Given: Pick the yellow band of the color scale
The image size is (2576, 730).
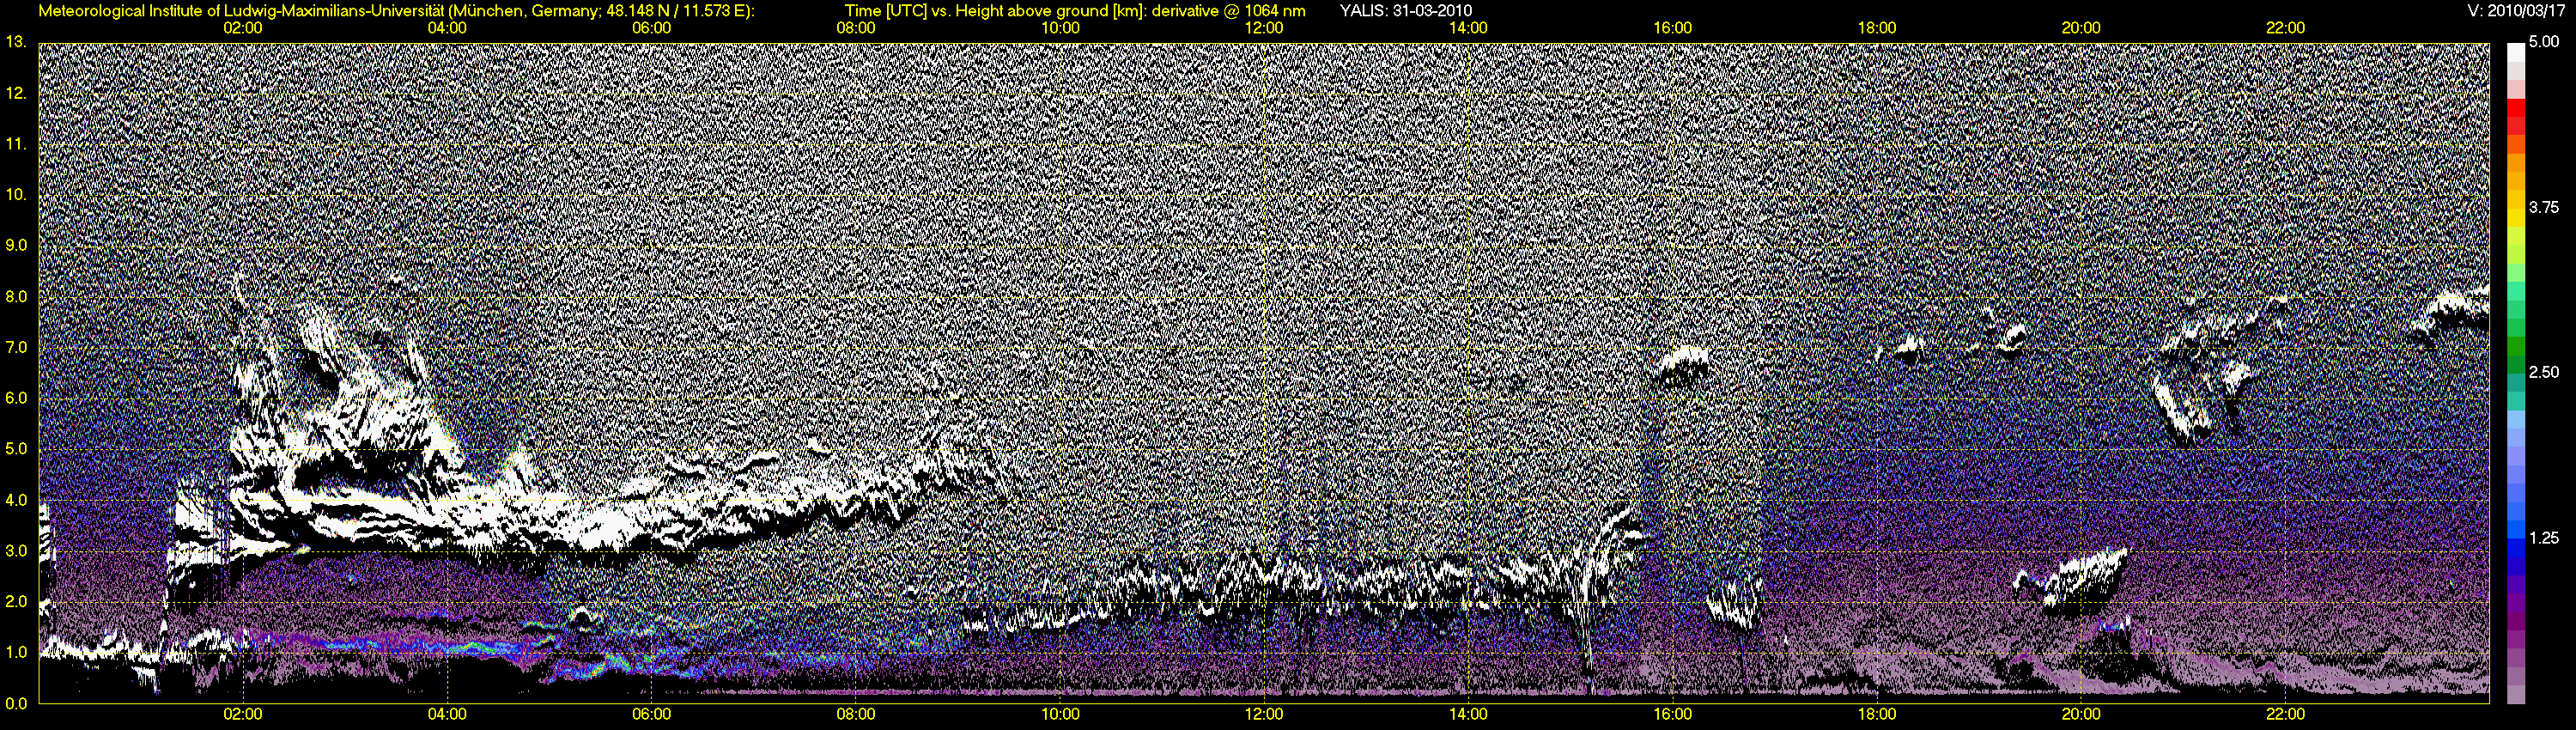Looking at the screenshot, I should tap(2515, 220).
